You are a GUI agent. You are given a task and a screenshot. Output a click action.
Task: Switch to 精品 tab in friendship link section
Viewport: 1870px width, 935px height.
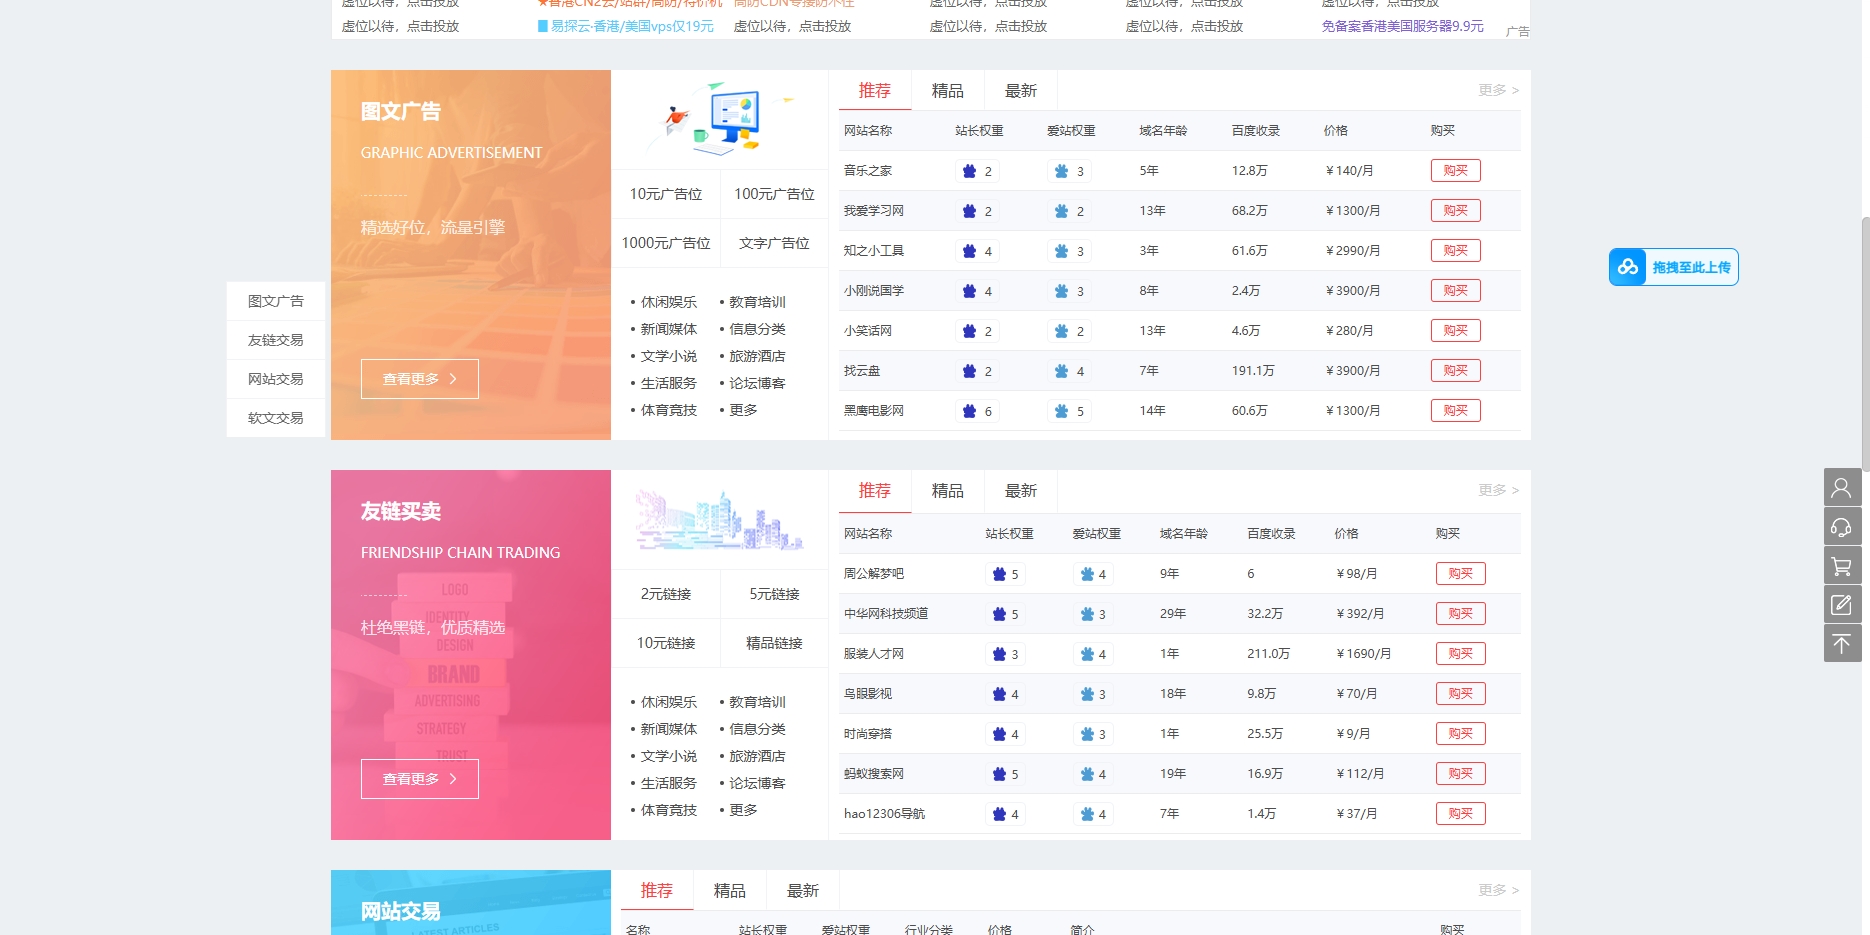coord(947,491)
